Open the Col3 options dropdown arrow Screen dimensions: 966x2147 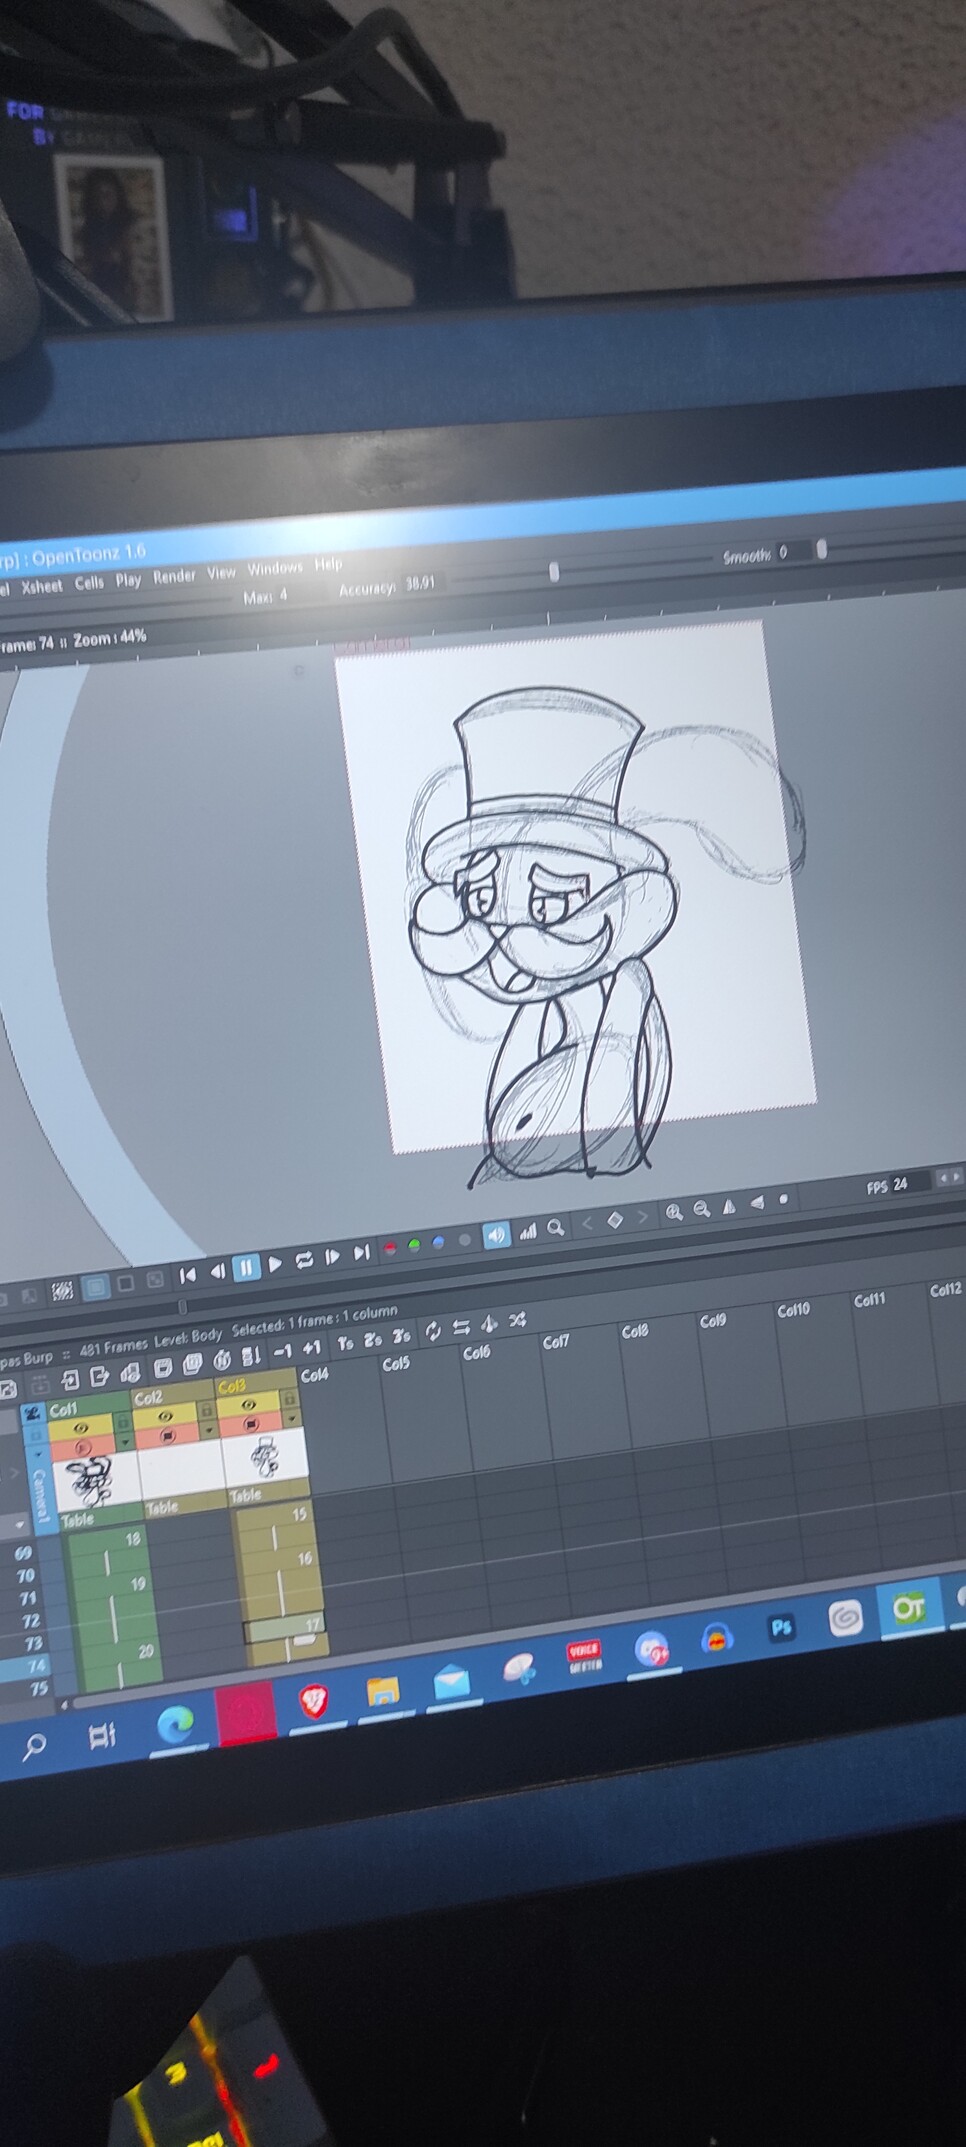click(293, 1419)
